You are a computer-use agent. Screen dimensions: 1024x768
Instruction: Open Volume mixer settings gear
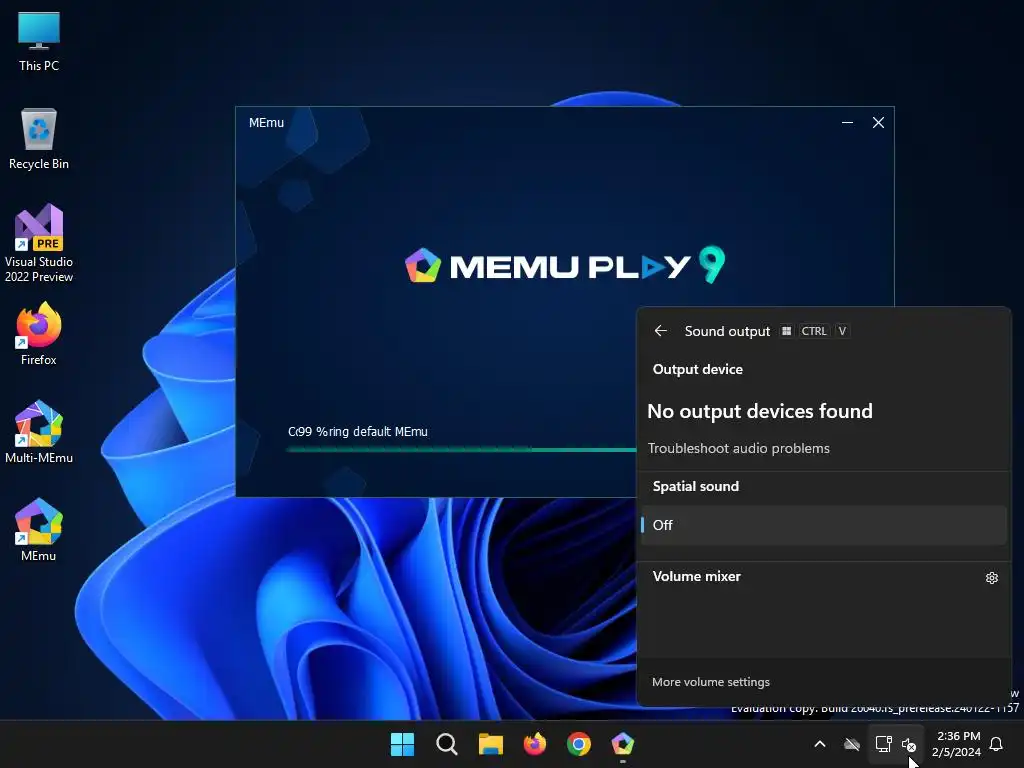pos(991,578)
